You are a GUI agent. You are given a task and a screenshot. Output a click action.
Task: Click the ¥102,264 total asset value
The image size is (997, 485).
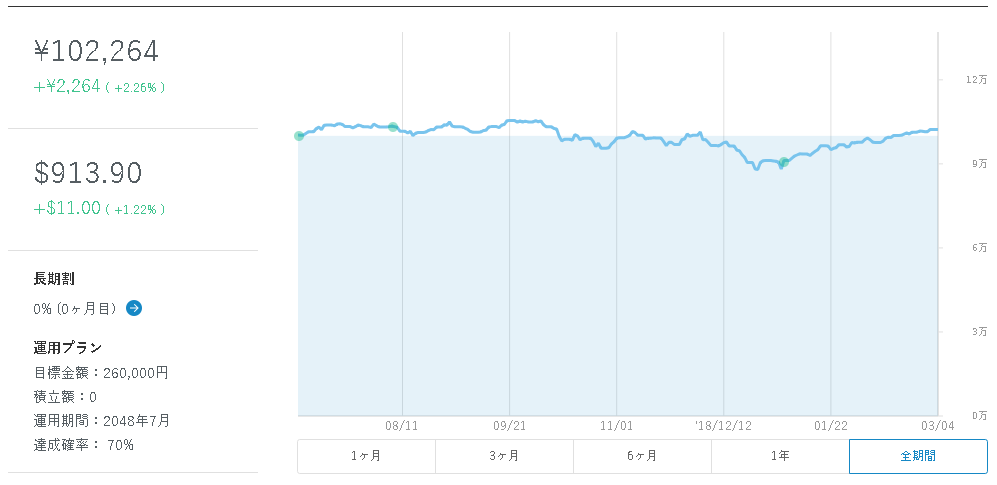point(96,52)
